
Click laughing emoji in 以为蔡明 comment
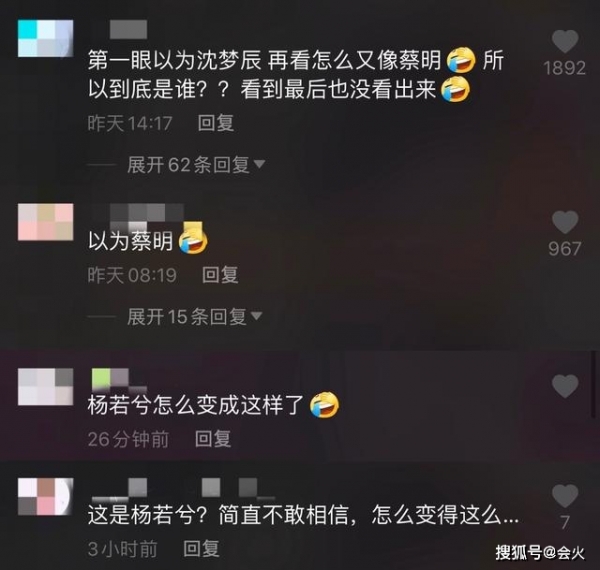[194, 240]
